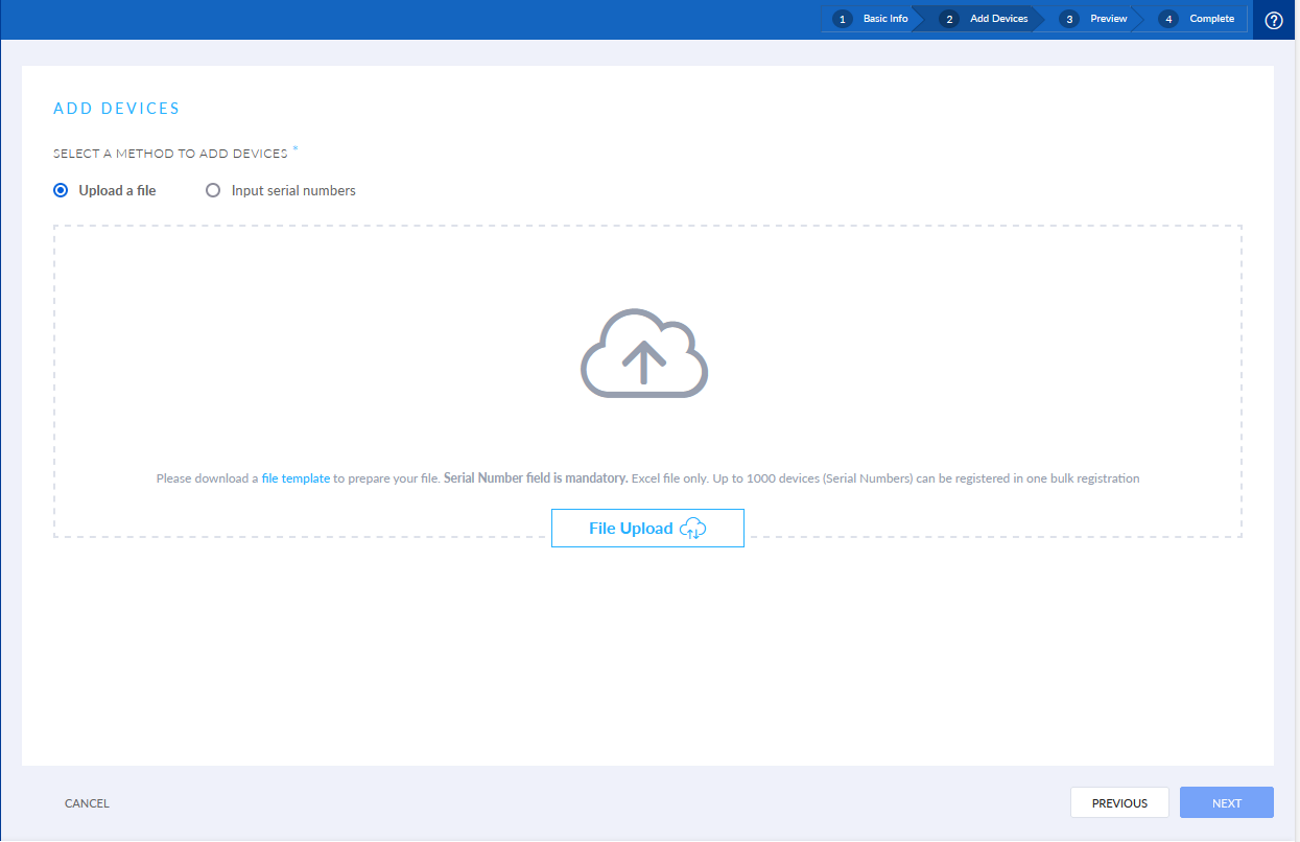This screenshot has height=842, width=1300.
Task: Cancel the device registration
Action: click(x=87, y=803)
